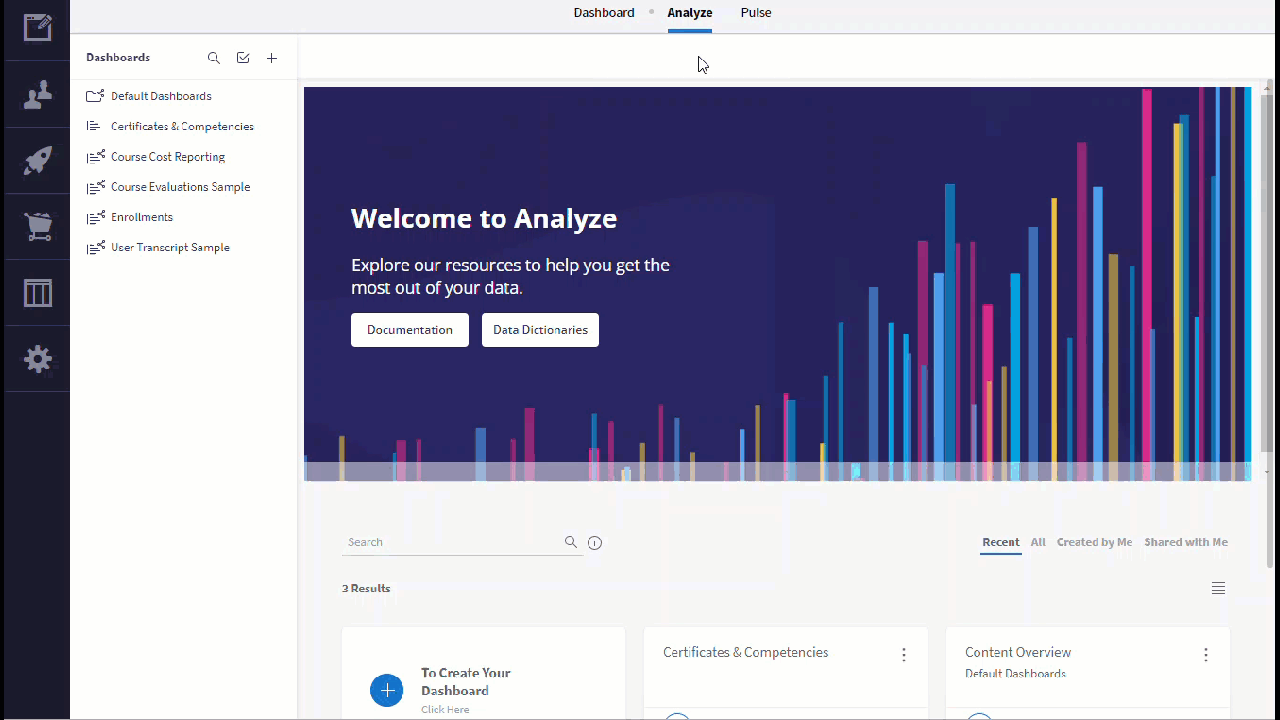Filter by Shared with Me

pos(1186,542)
